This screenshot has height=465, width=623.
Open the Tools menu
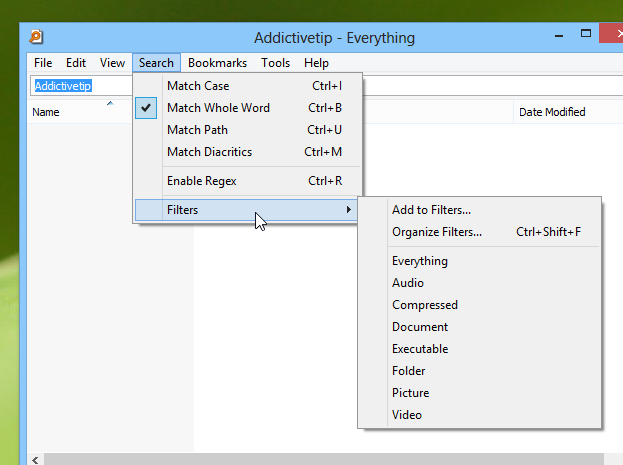pyautogui.click(x=275, y=63)
